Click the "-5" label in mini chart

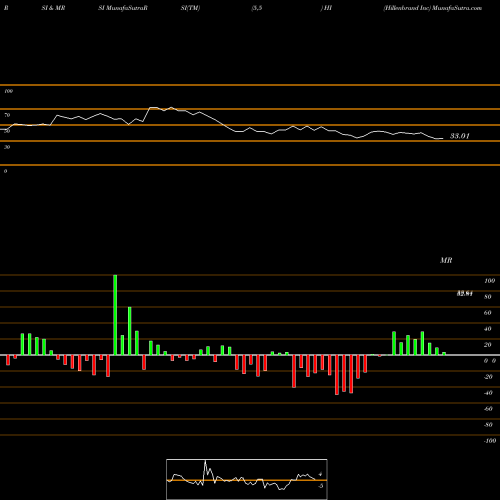tap(320, 486)
